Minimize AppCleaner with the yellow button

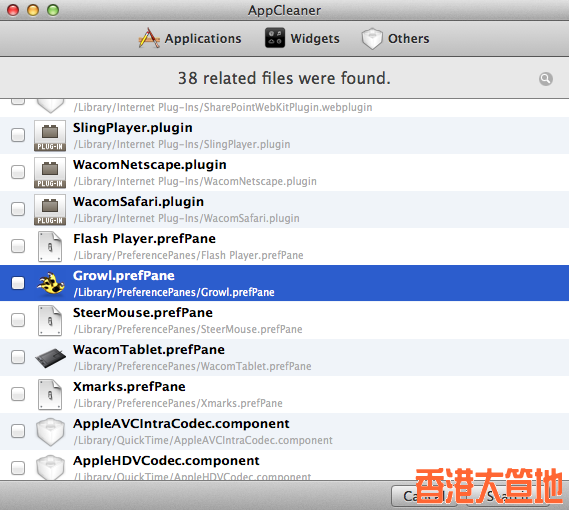[33, 10]
